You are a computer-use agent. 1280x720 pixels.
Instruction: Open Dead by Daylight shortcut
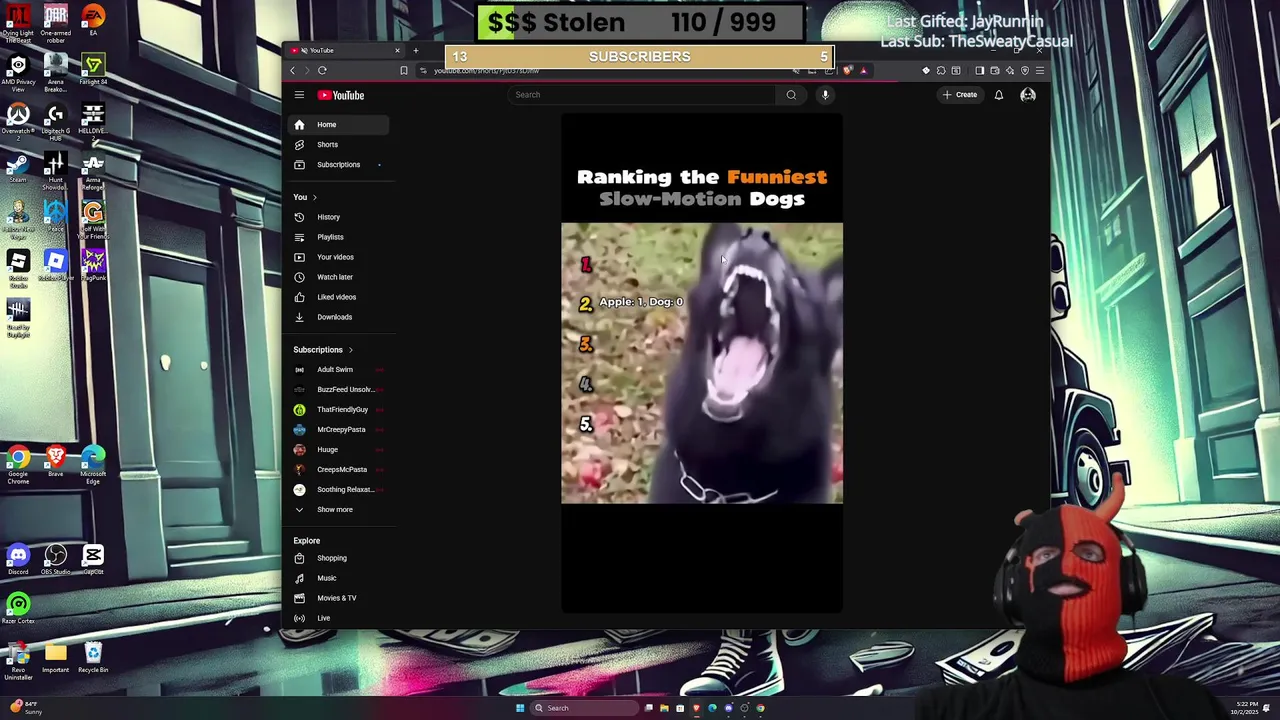[18, 319]
